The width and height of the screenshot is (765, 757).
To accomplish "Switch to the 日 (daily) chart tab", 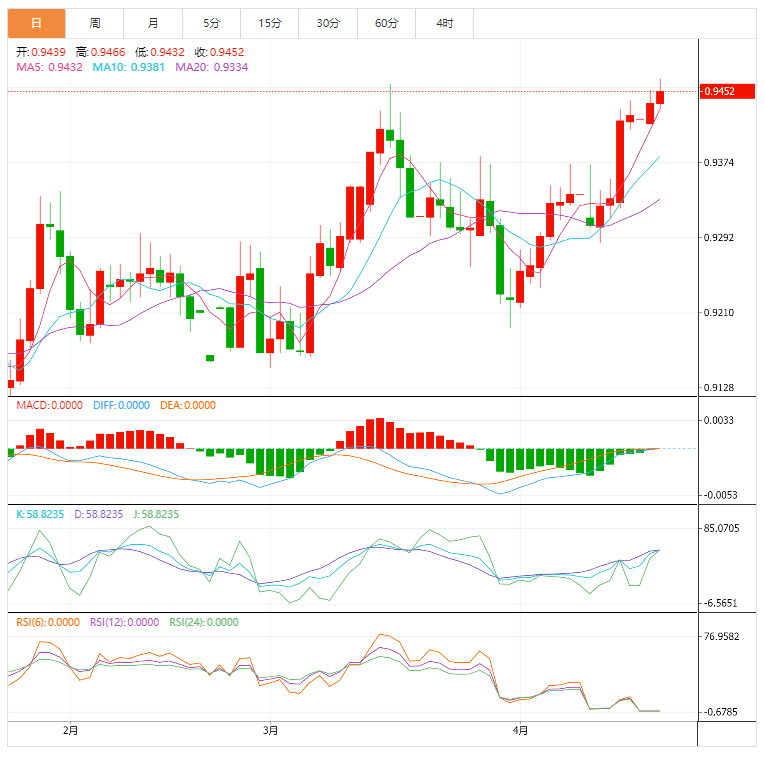I will (x=36, y=23).
